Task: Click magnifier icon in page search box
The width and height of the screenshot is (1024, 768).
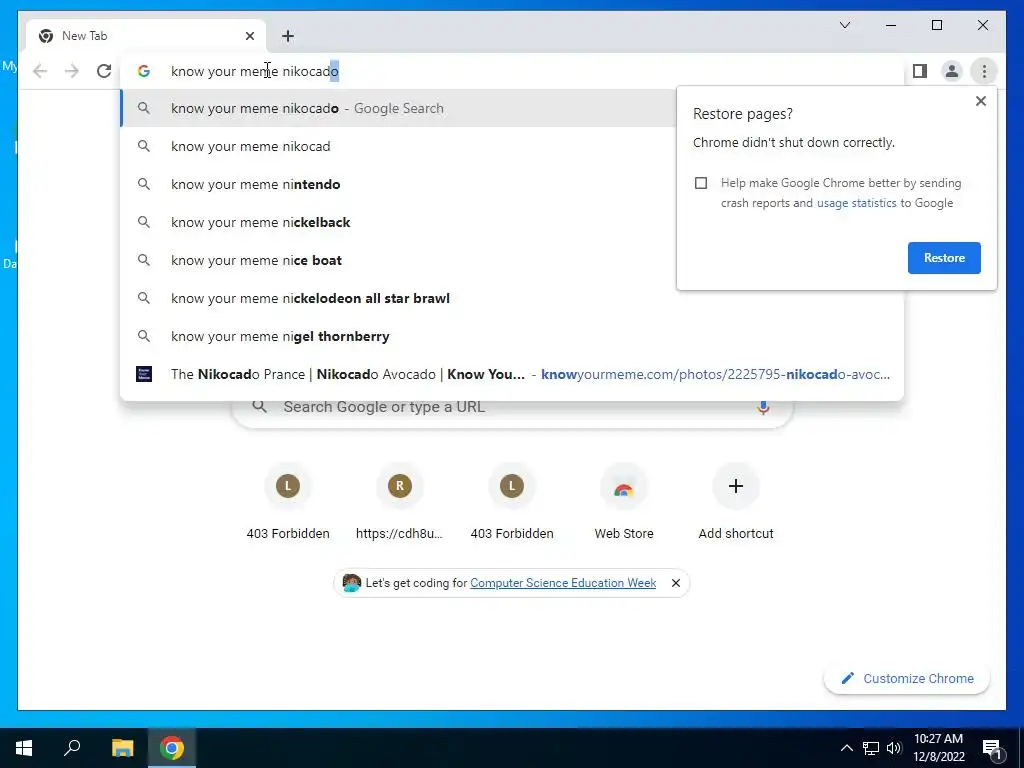Action: 259,407
